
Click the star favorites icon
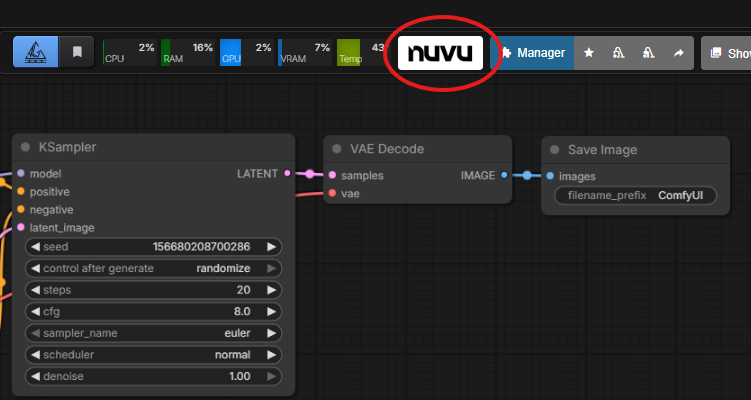click(x=589, y=53)
